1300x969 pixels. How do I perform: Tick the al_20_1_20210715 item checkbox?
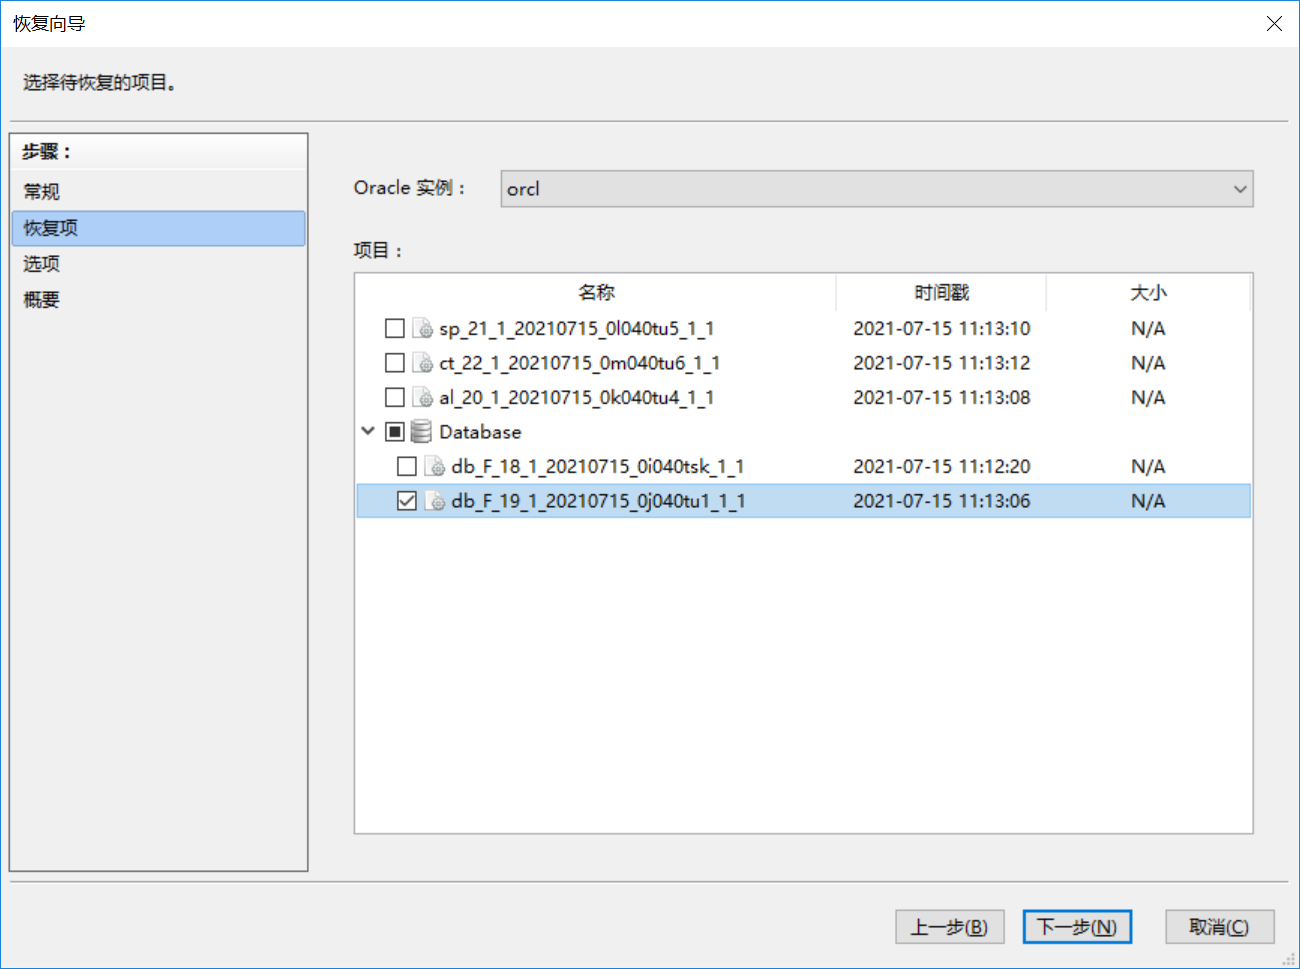tap(395, 398)
